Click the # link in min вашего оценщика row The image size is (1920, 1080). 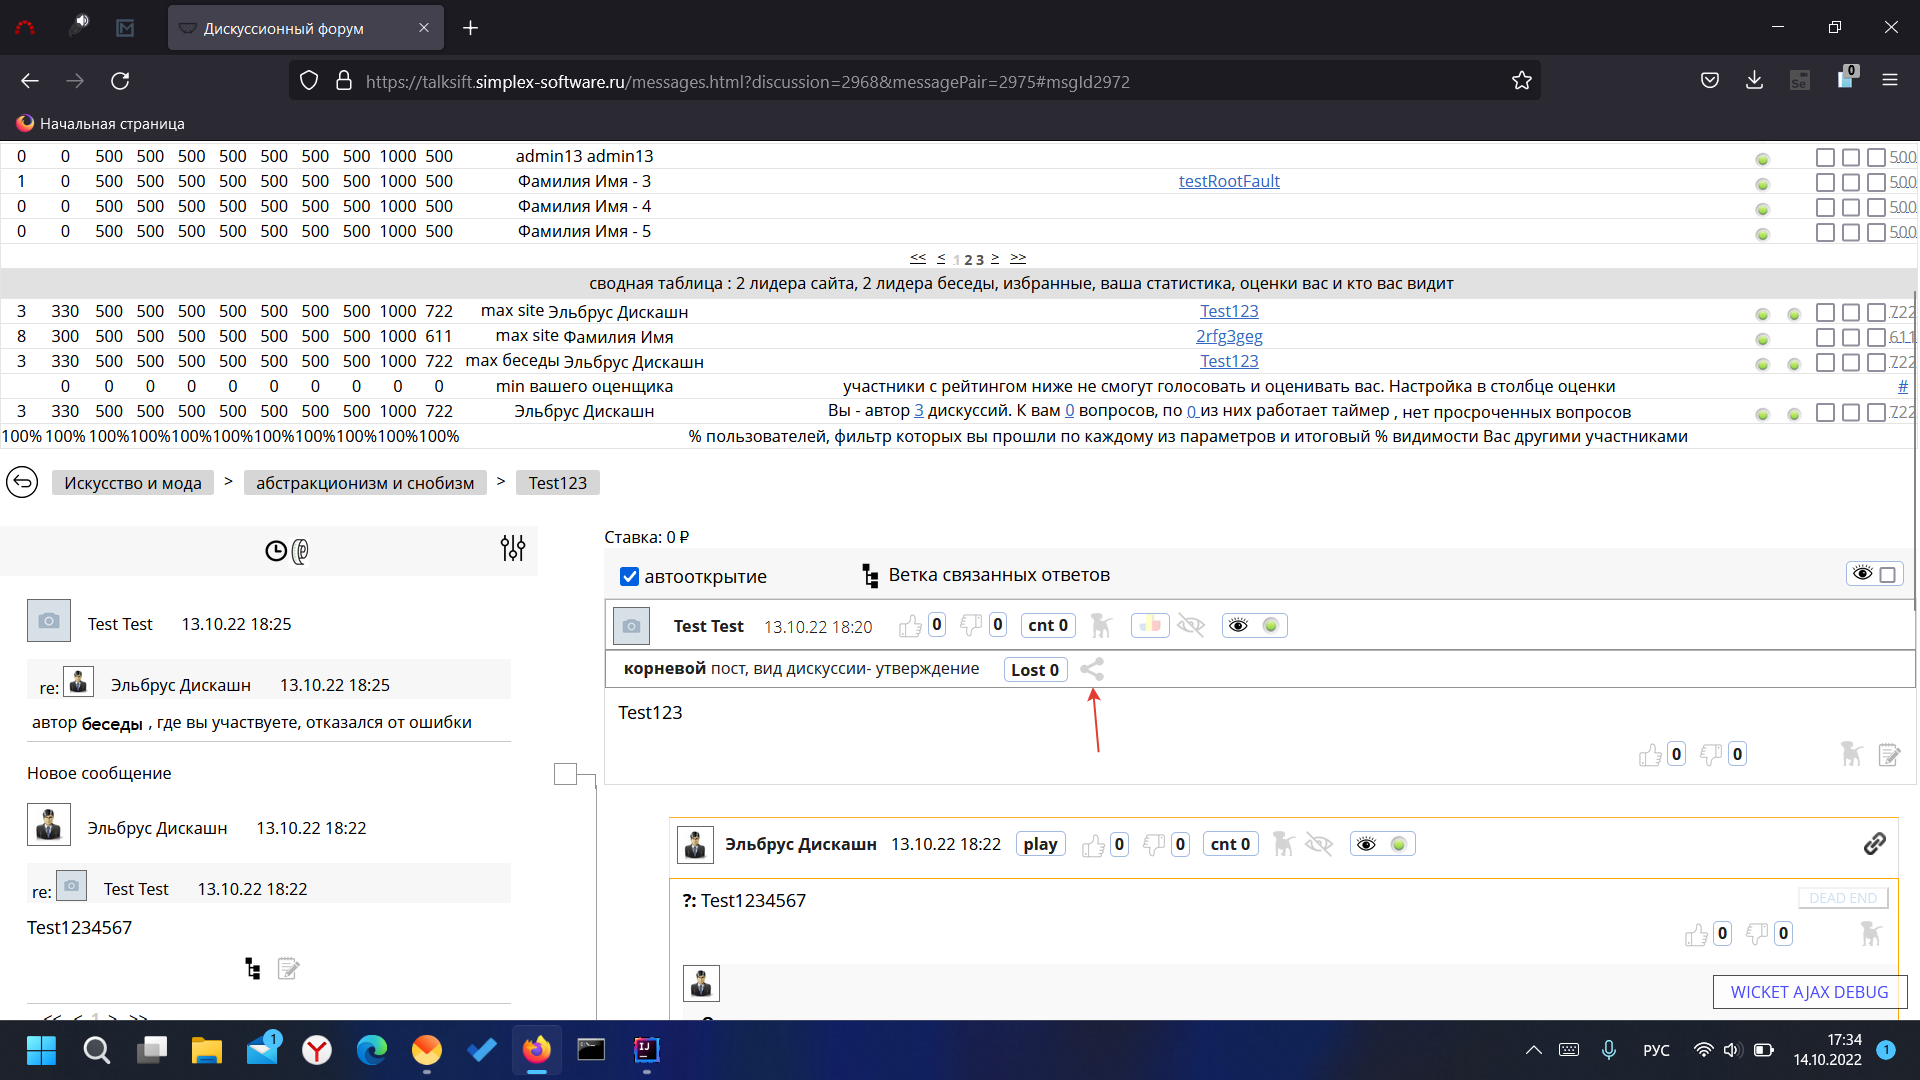tap(1903, 386)
